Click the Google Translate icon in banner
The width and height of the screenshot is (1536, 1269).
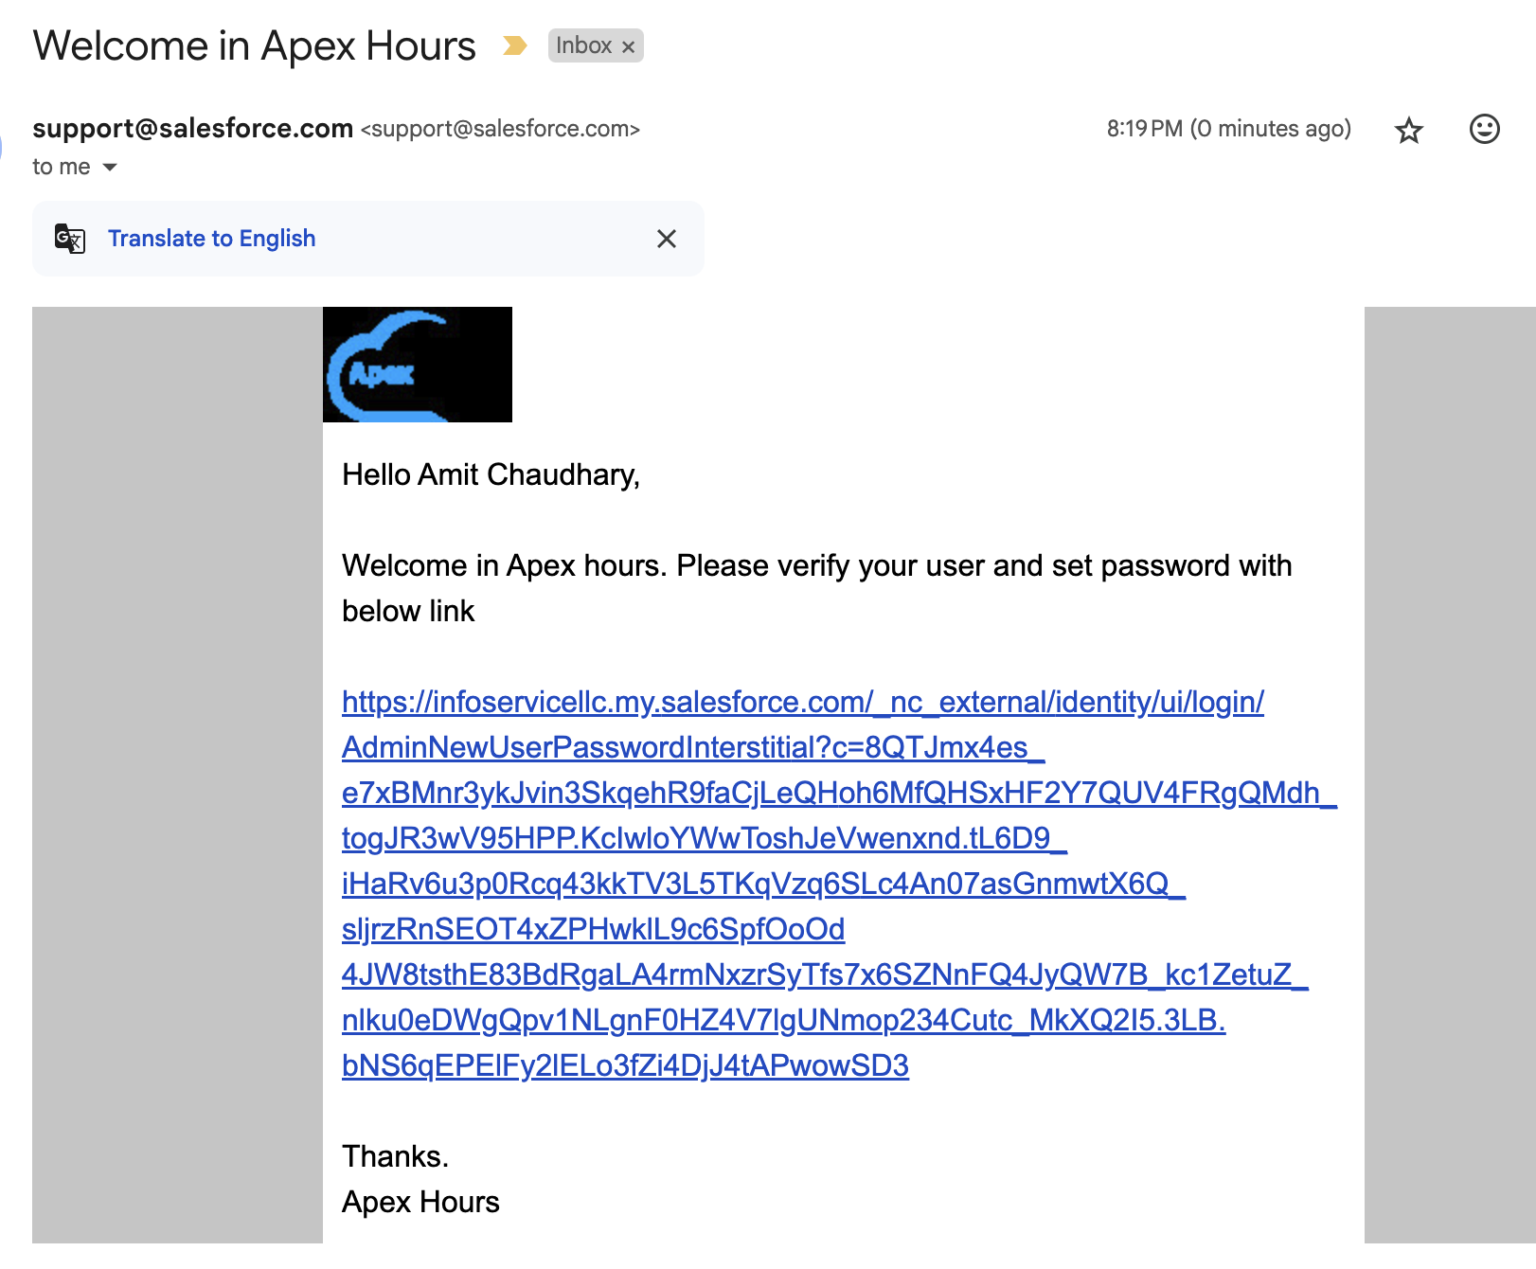pos(68,238)
